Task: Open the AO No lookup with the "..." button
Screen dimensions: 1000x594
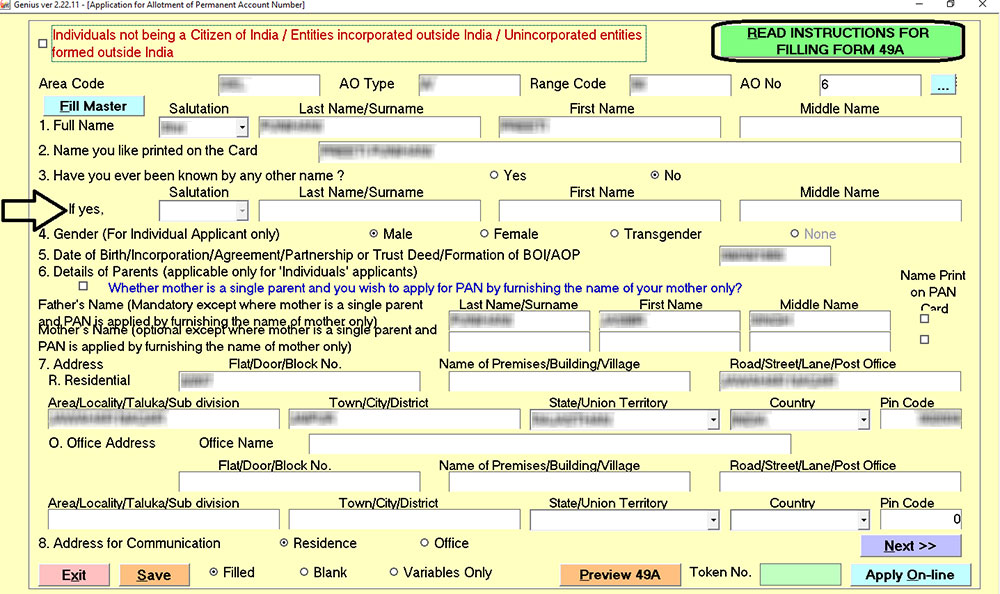Action: click(x=942, y=85)
